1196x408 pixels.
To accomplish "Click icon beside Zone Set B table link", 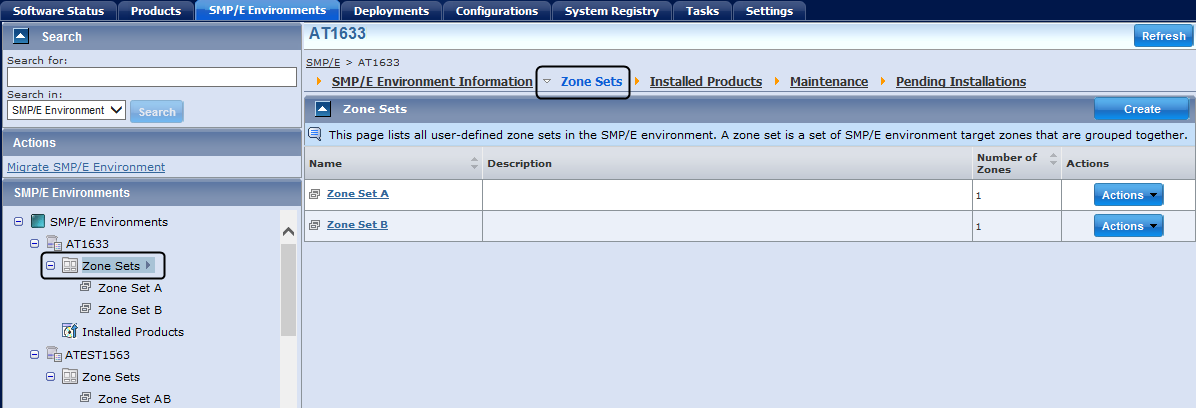I will click(x=314, y=225).
